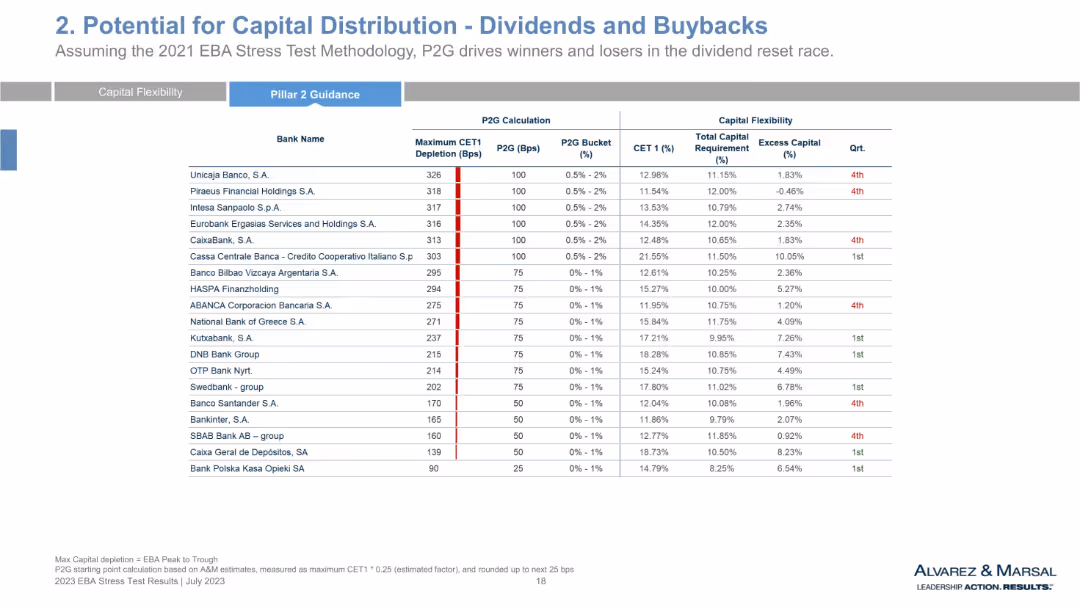Select National Bank of Greece S.A.

pos(247,322)
